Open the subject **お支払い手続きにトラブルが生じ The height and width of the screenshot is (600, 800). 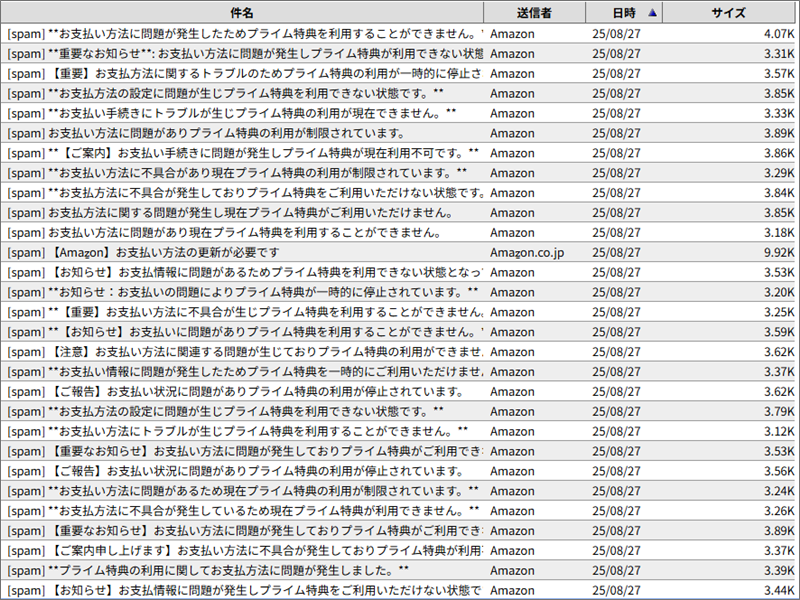[232, 113]
